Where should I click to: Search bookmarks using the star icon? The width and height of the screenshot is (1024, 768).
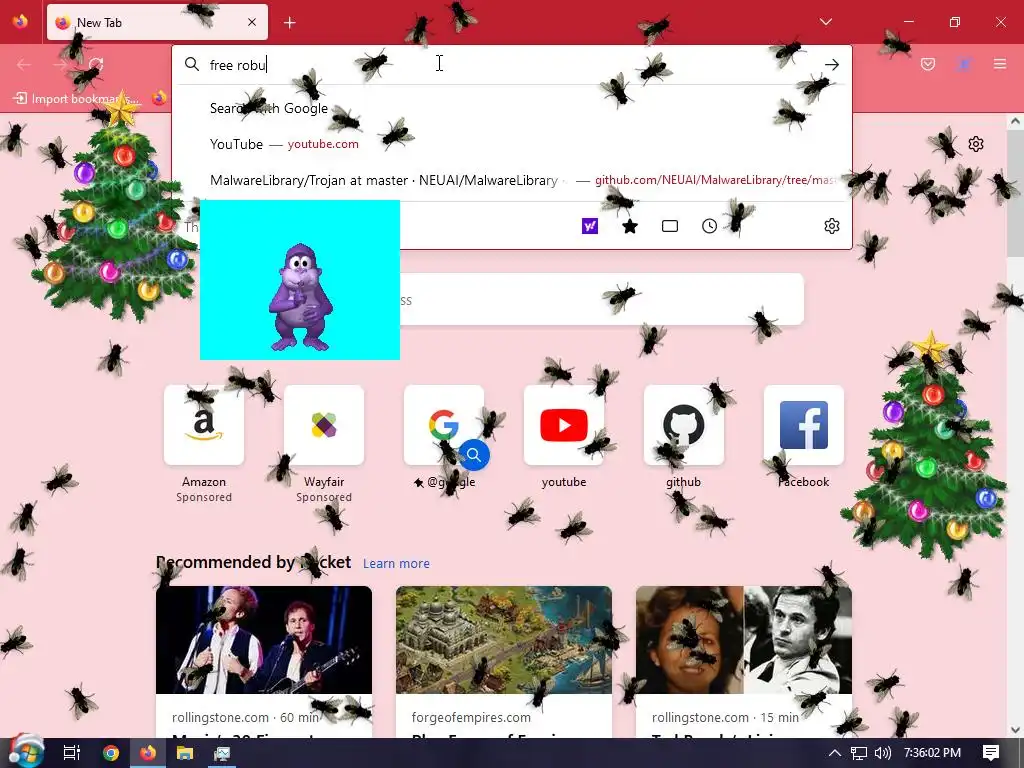(x=630, y=226)
